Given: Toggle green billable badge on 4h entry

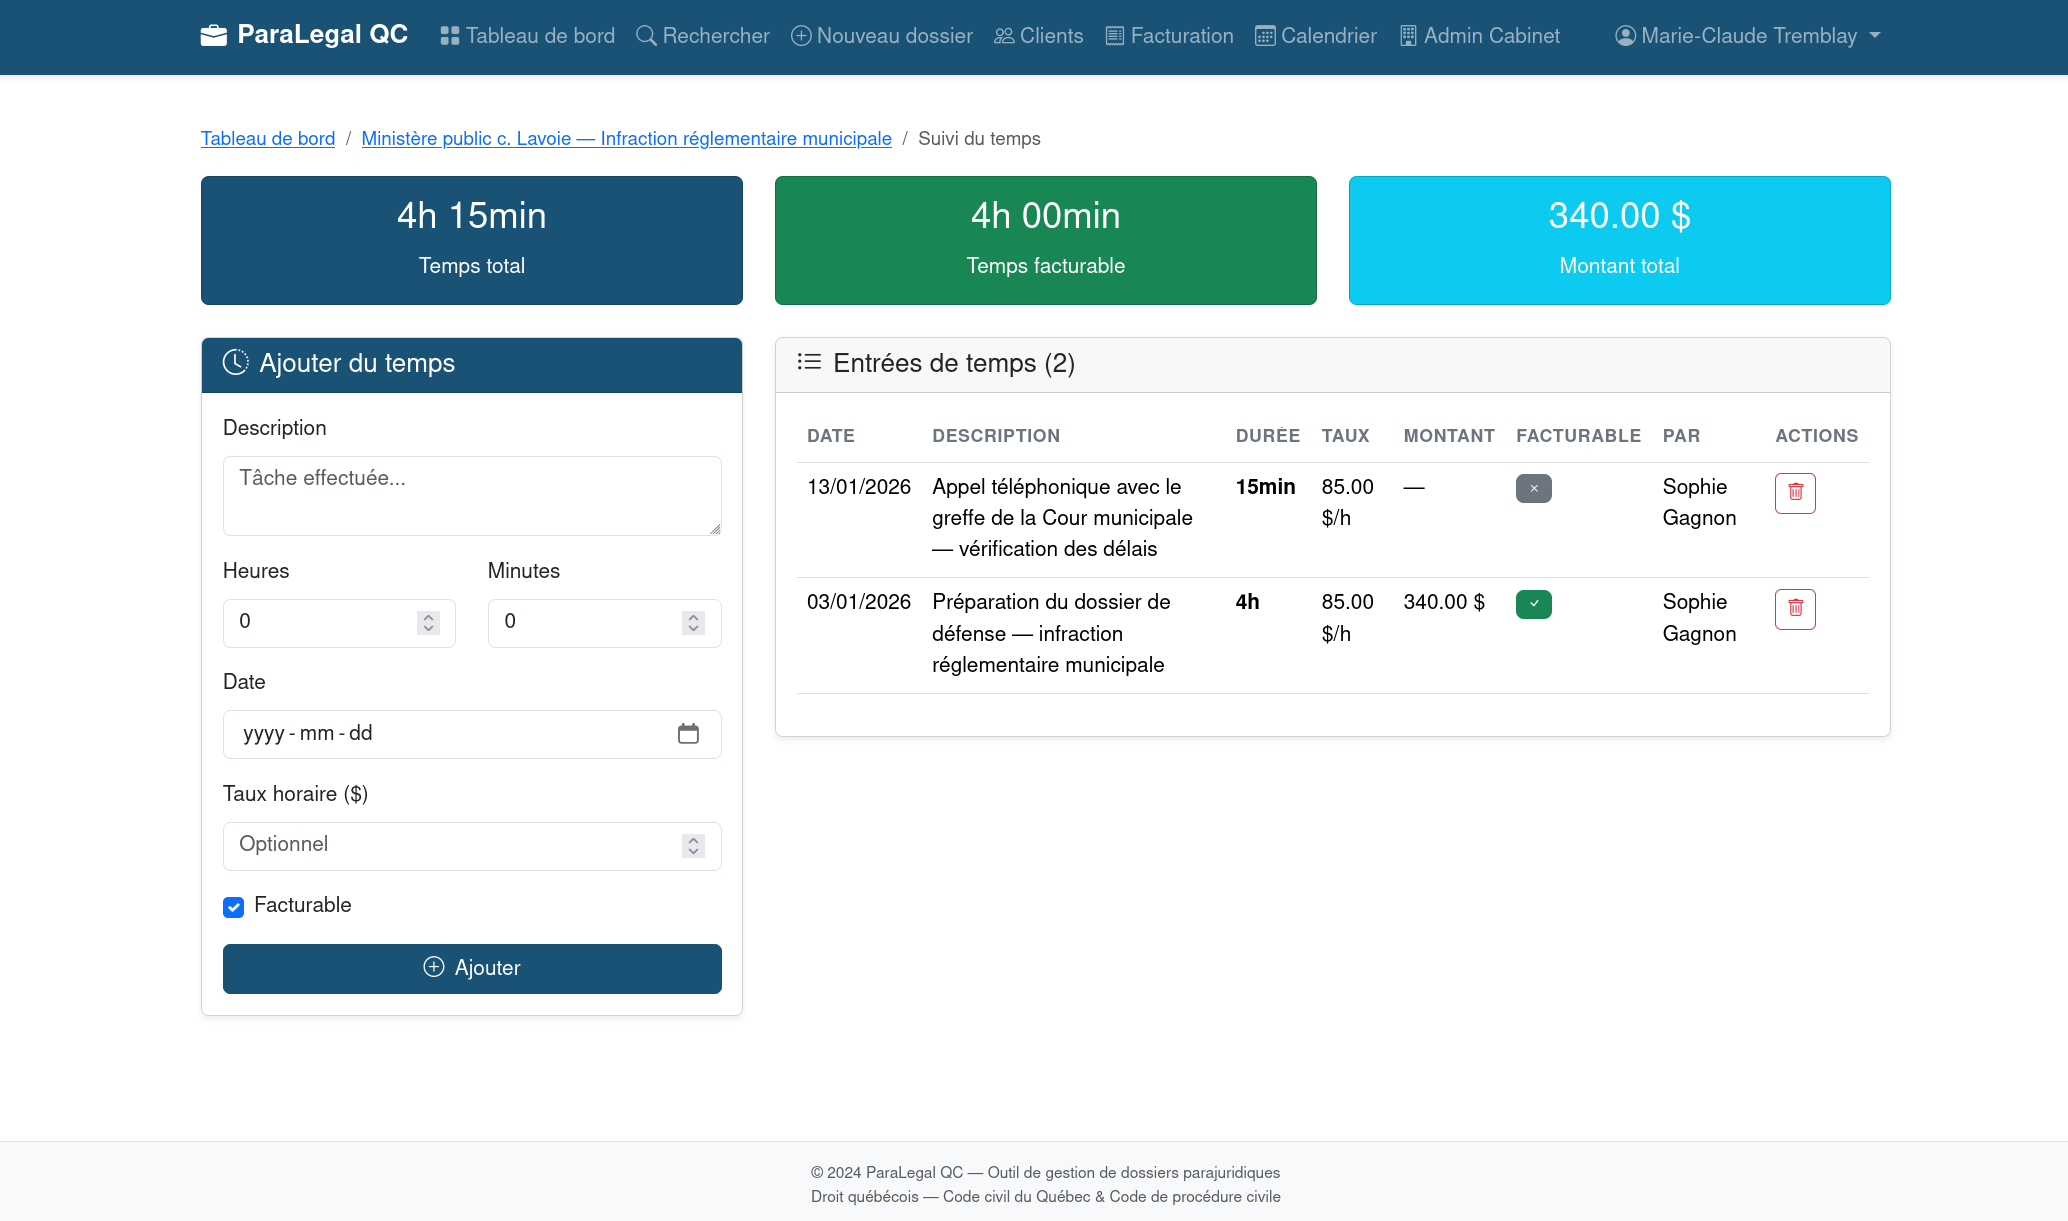Looking at the screenshot, I should pyautogui.click(x=1533, y=604).
